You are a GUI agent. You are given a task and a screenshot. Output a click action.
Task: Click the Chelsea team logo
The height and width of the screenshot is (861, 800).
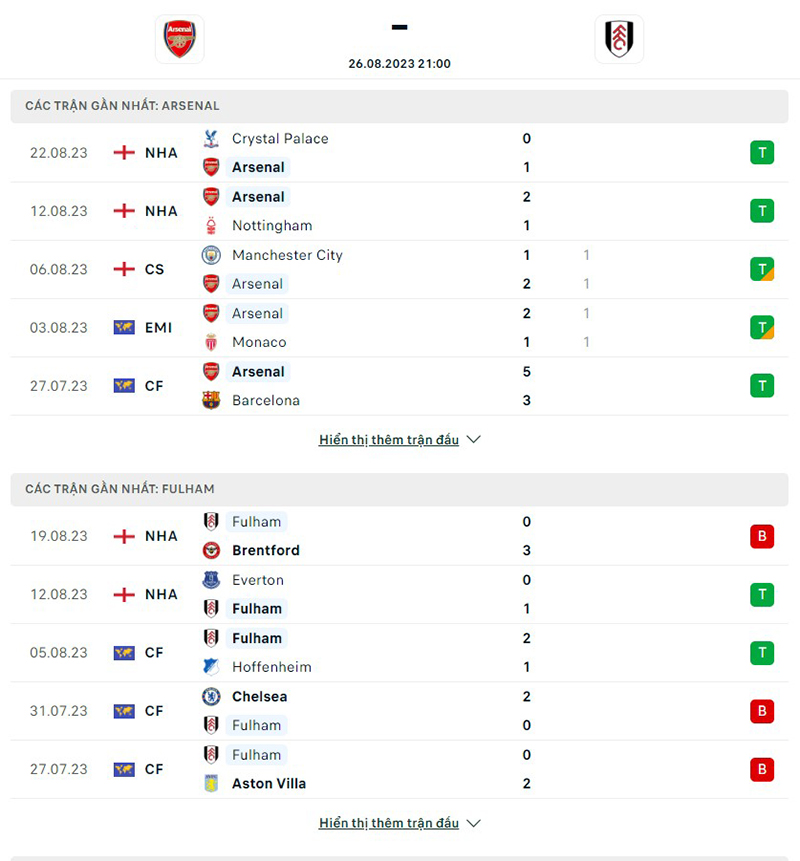click(x=211, y=696)
